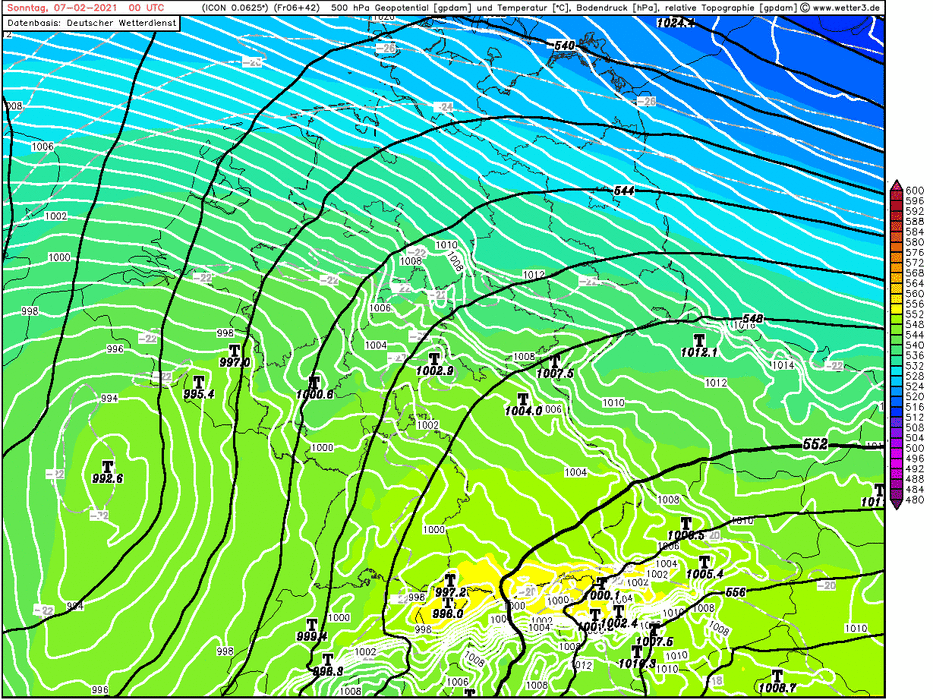Select the T symbol above 995.4
This screenshot has width=933, height=700.
click(199, 381)
